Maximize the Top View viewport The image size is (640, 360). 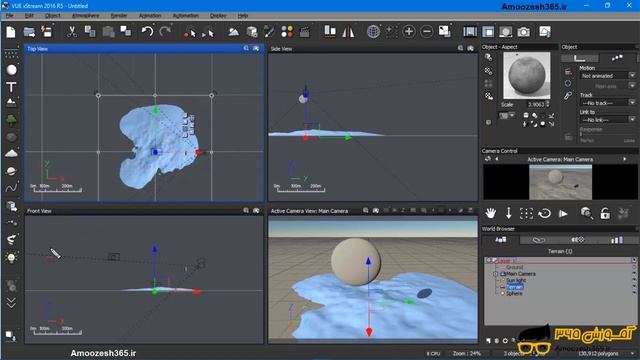(x=256, y=49)
